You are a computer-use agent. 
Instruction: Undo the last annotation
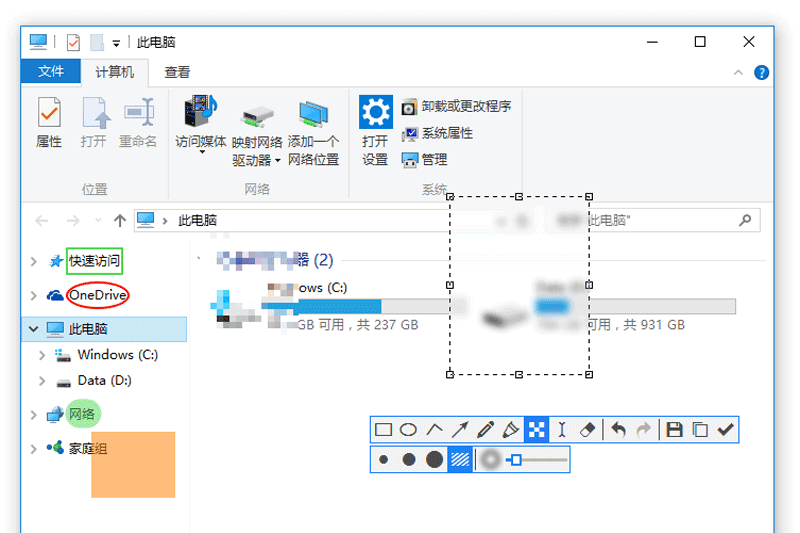(619, 430)
